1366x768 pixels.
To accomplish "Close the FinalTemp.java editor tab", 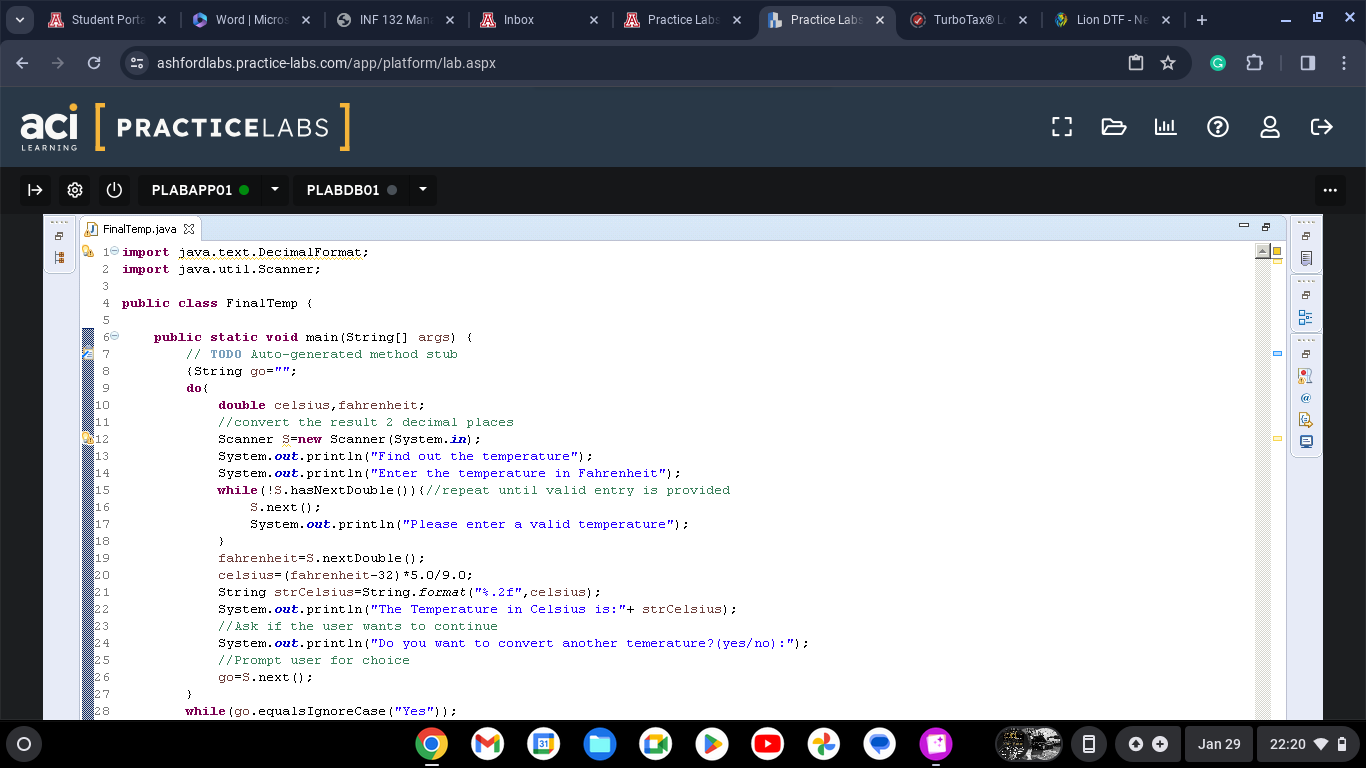I will point(188,229).
